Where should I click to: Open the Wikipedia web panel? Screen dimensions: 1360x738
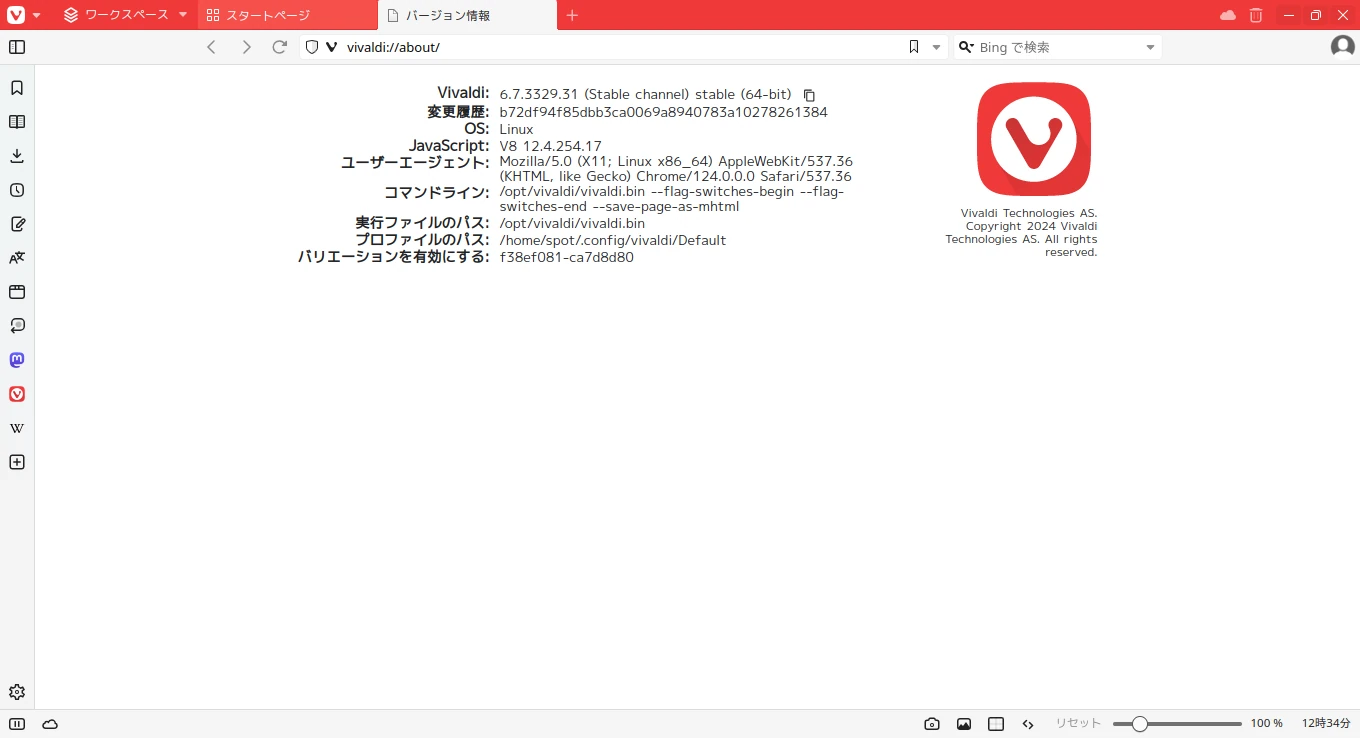[17, 428]
